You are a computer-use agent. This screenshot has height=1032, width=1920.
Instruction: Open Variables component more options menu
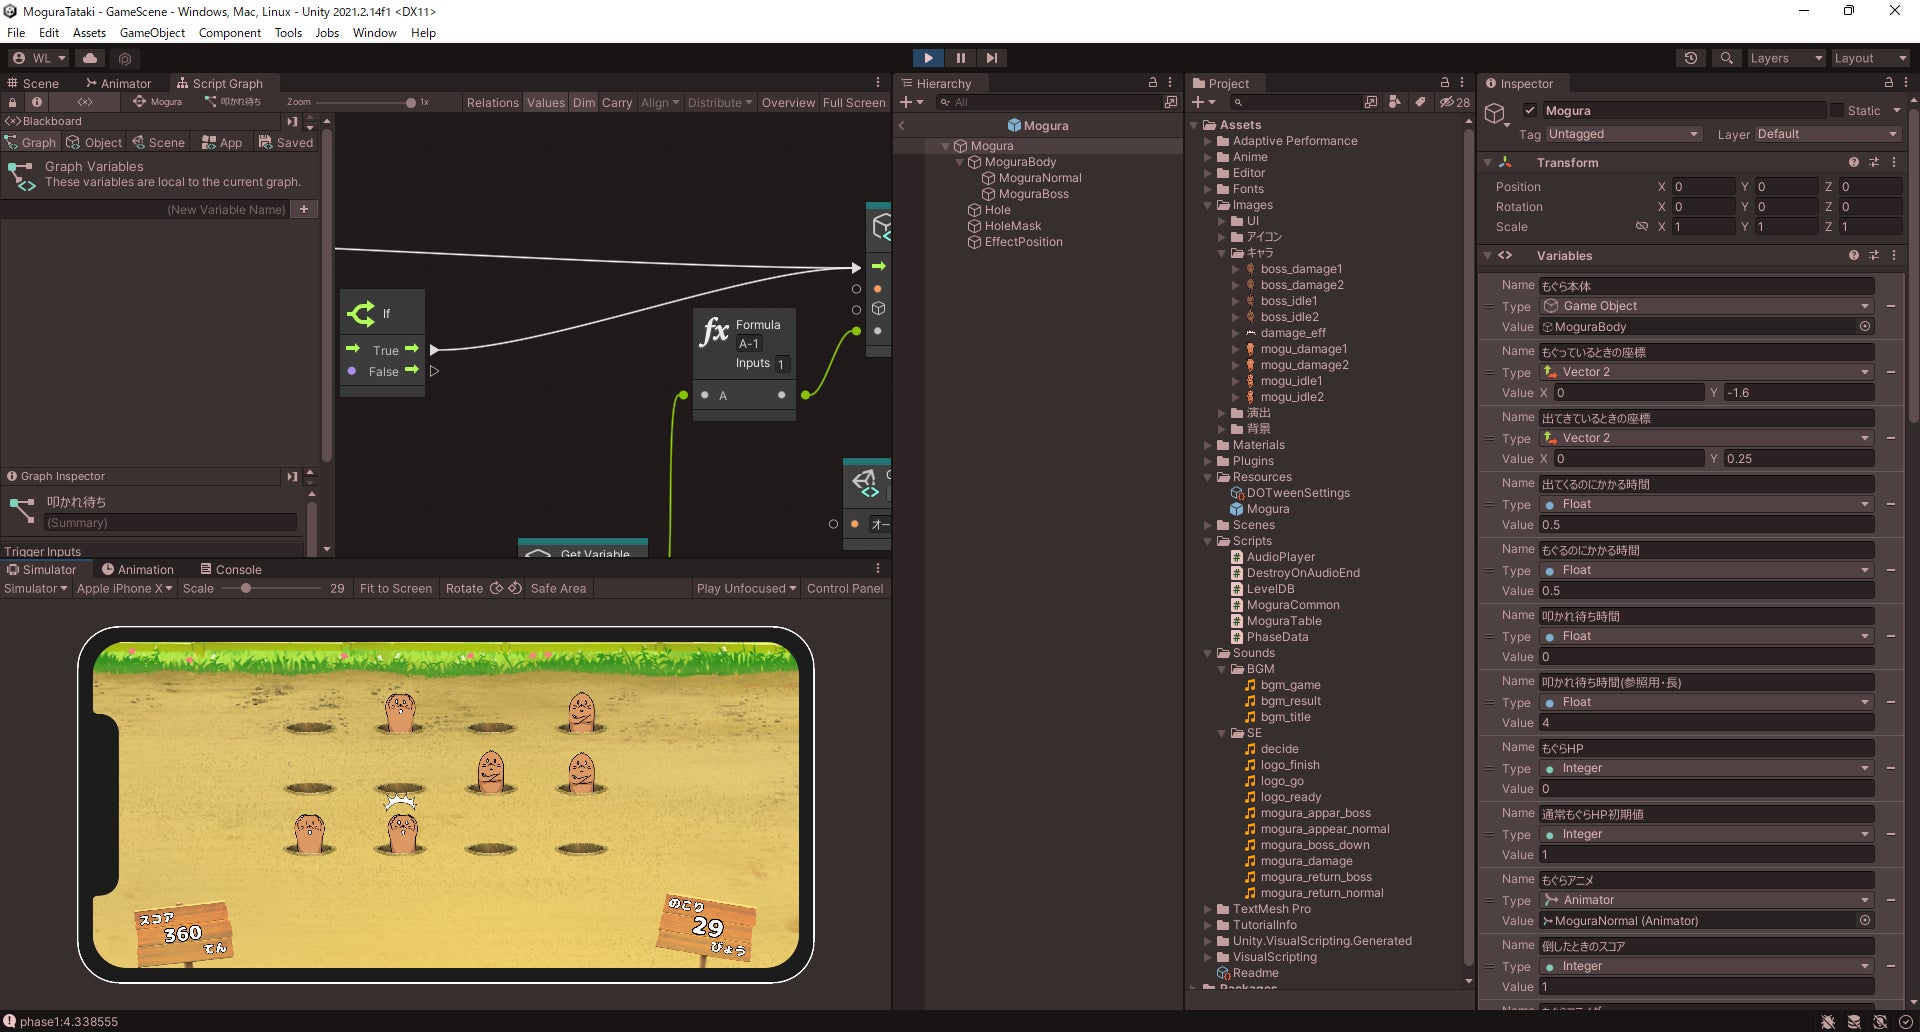1893,255
